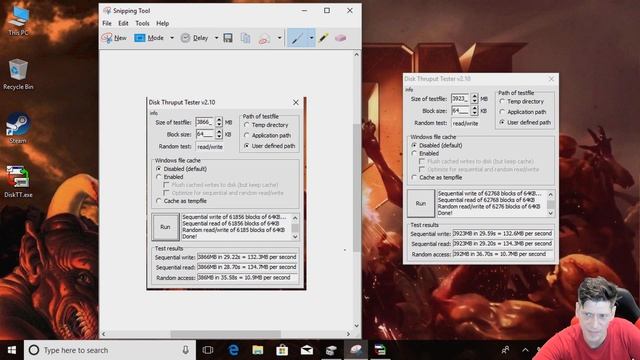Click the New snip button
640x360 pixels.
(x=114, y=38)
